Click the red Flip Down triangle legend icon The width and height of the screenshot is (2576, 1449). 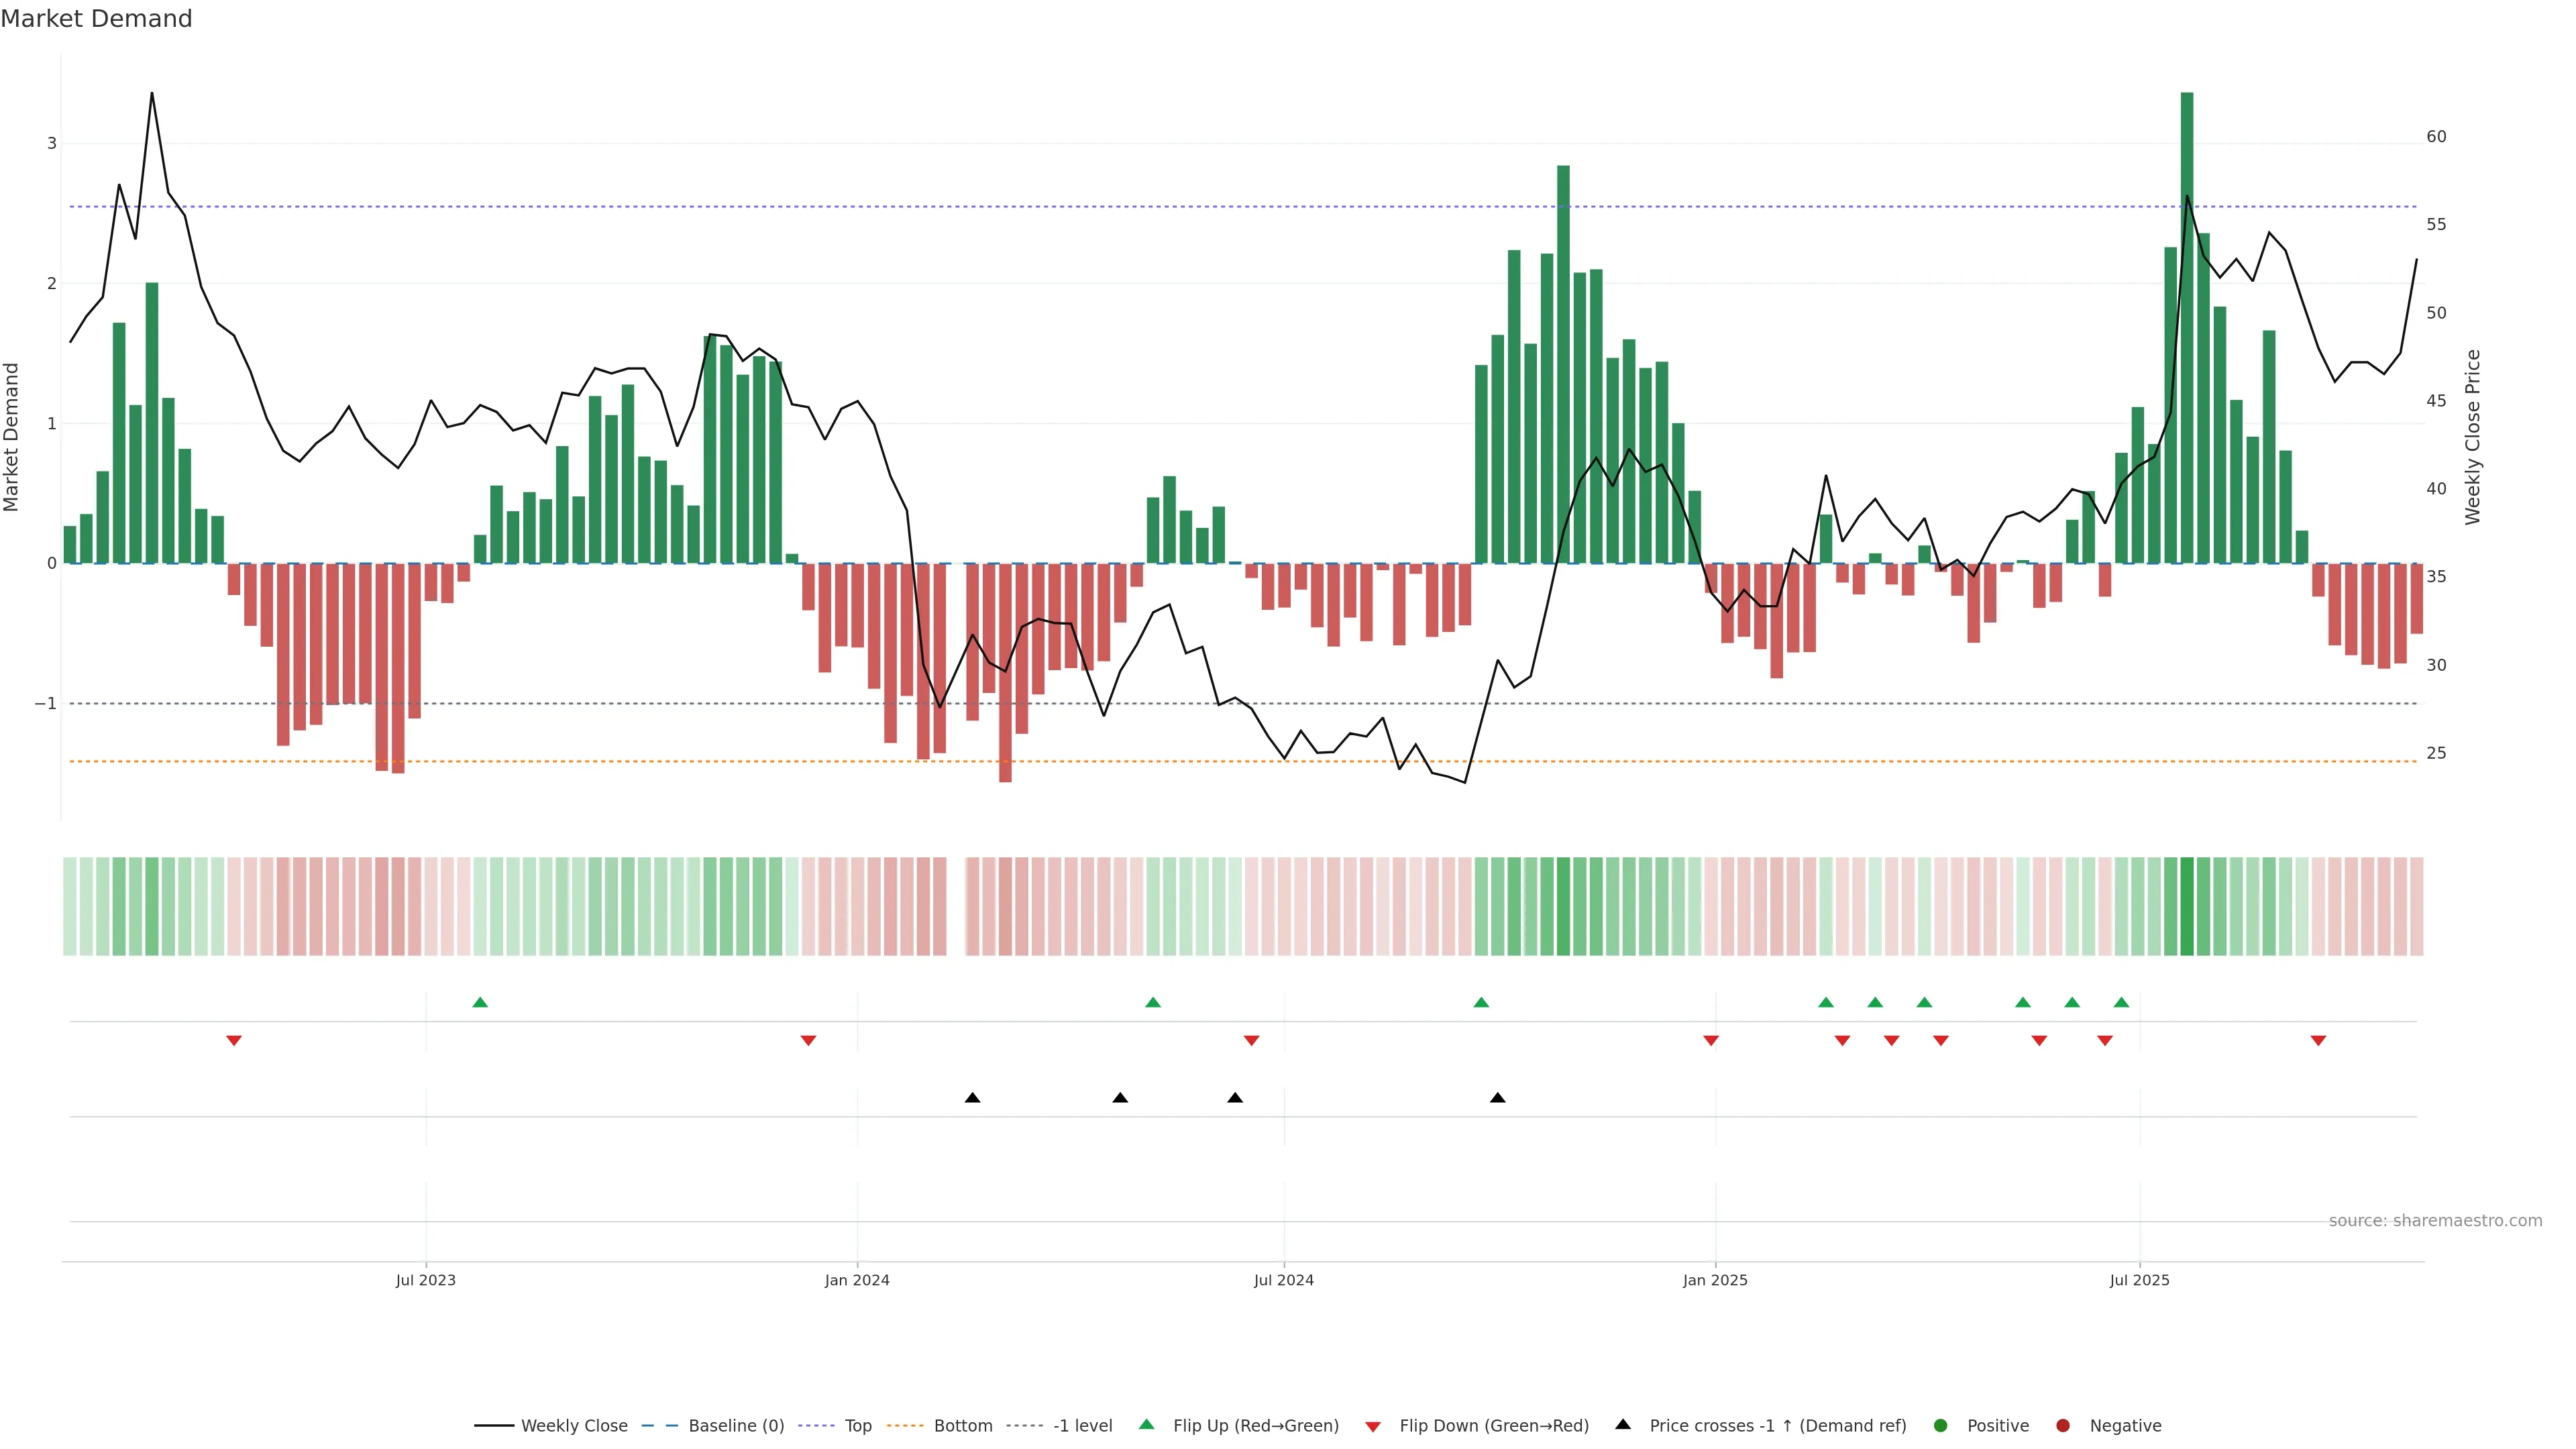pyautogui.click(x=1373, y=1426)
